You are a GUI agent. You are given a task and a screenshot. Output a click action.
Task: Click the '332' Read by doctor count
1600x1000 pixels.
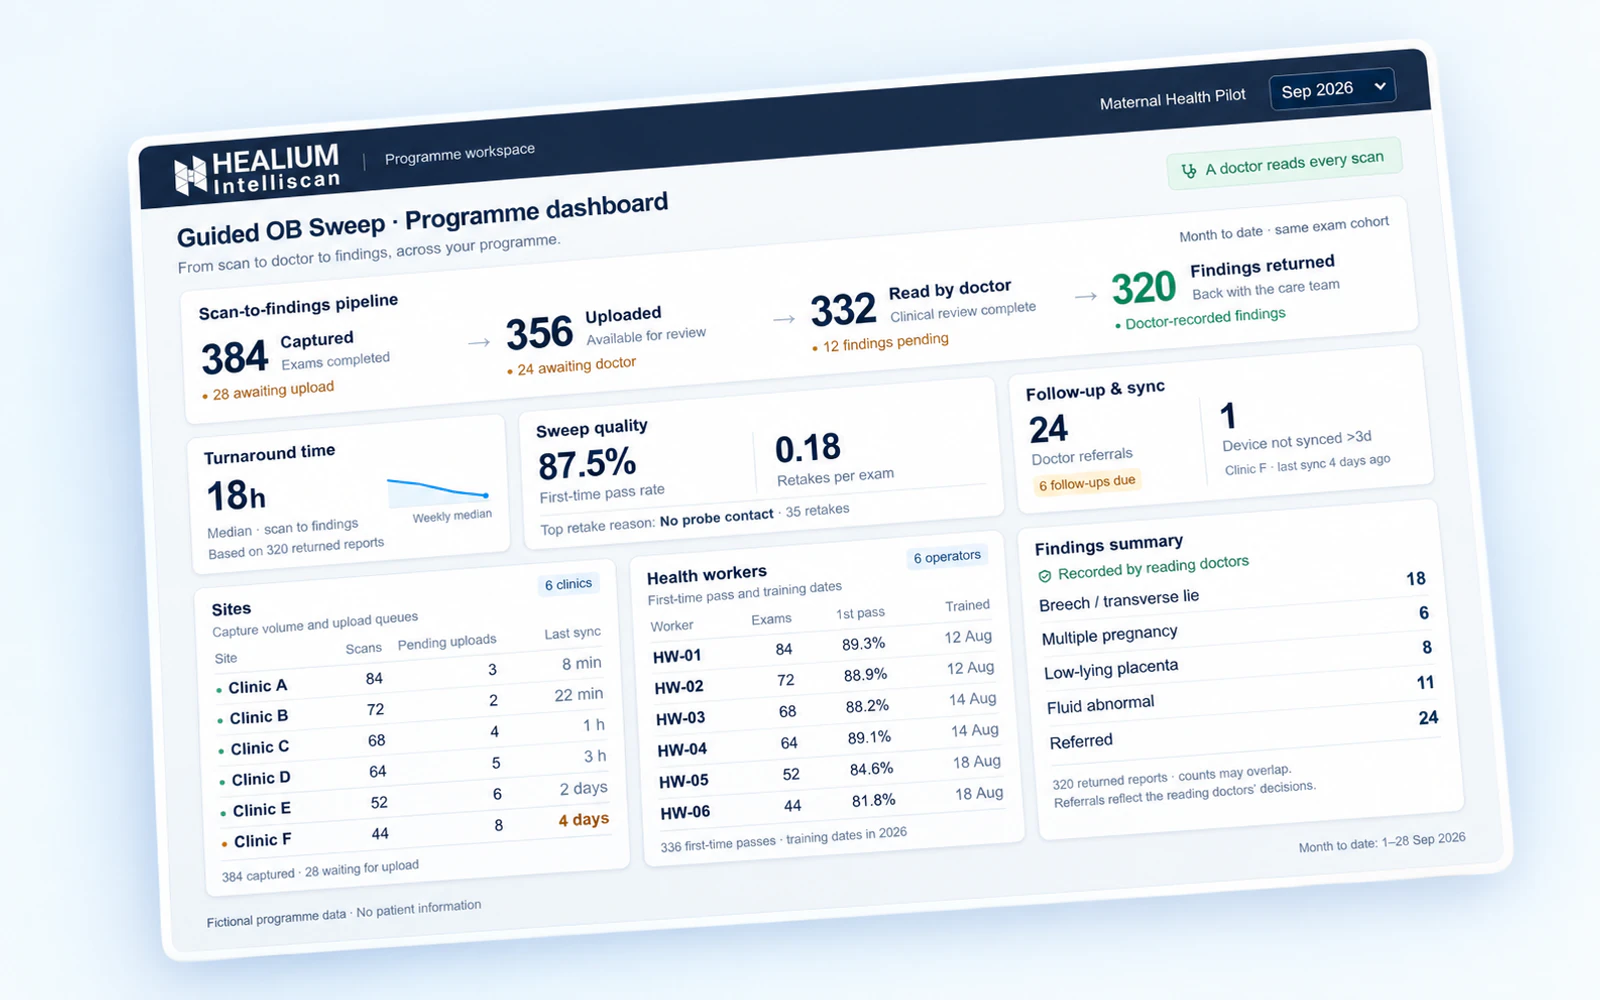843,310
